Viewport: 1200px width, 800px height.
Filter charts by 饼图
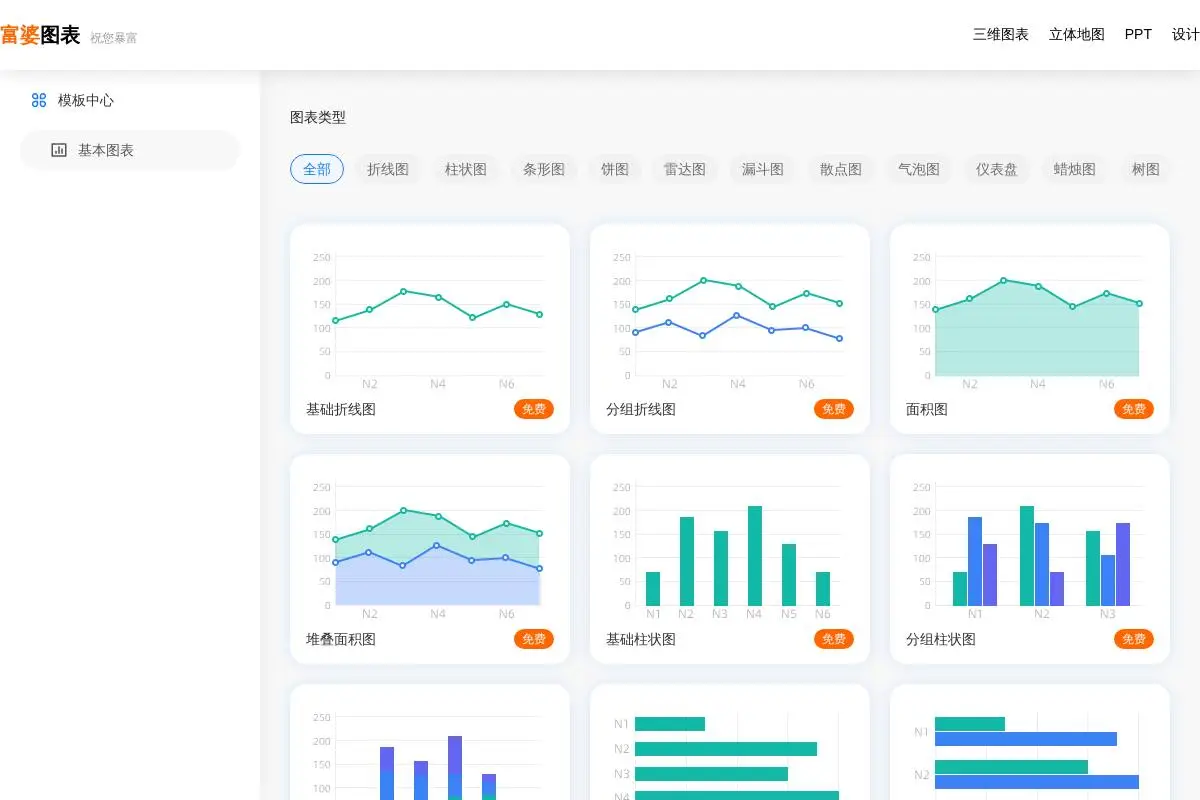pyautogui.click(x=615, y=169)
